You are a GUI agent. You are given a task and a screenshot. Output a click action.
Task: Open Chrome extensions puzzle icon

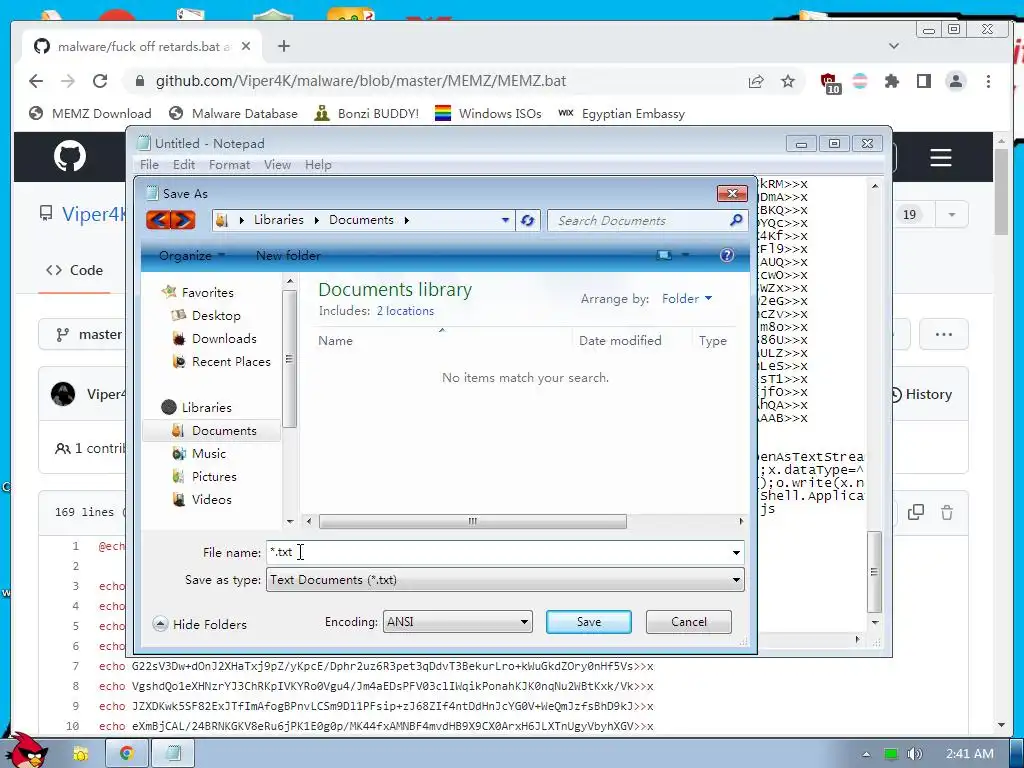coord(891,81)
